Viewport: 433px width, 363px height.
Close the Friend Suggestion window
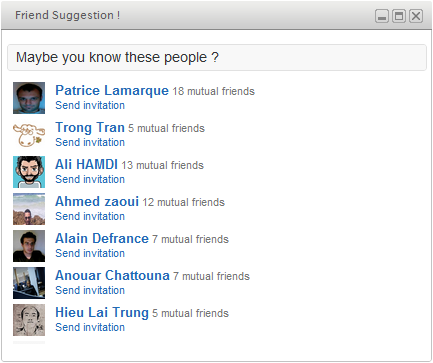coord(416,16)
